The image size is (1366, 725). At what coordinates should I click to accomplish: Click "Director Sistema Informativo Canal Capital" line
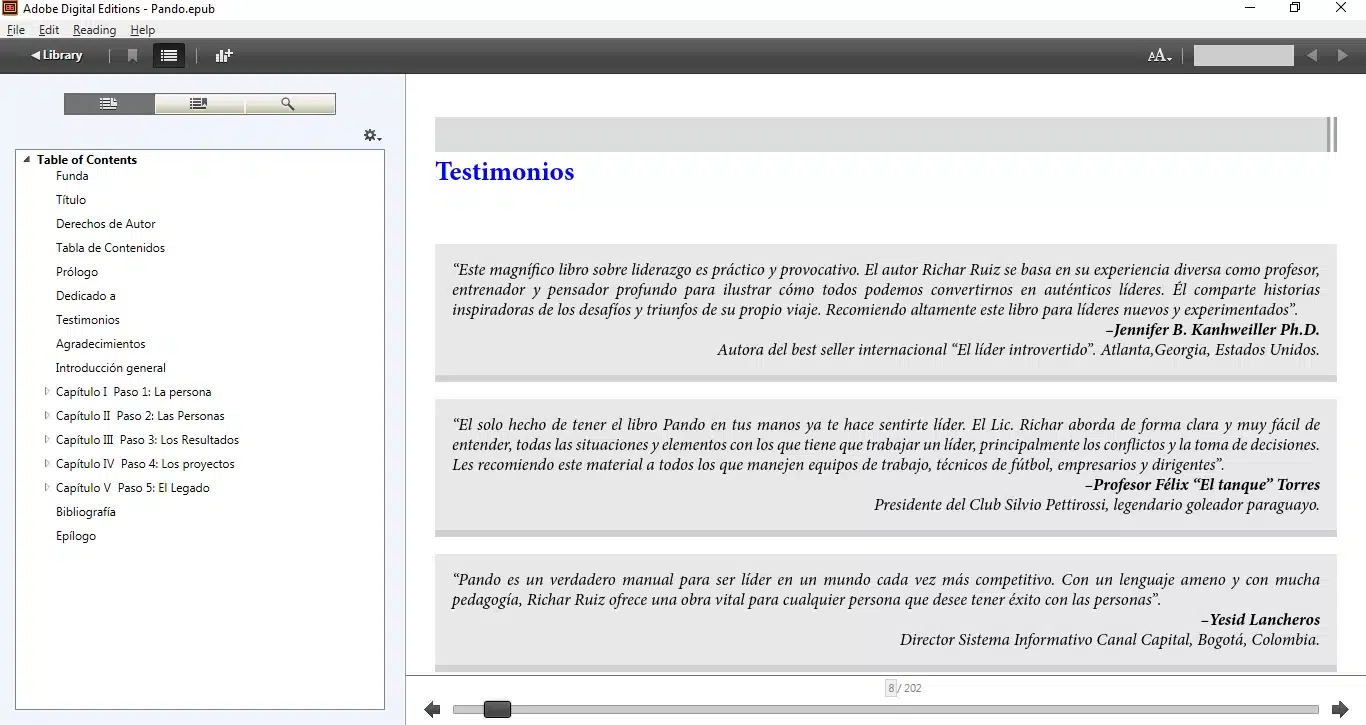(1110, 640)
